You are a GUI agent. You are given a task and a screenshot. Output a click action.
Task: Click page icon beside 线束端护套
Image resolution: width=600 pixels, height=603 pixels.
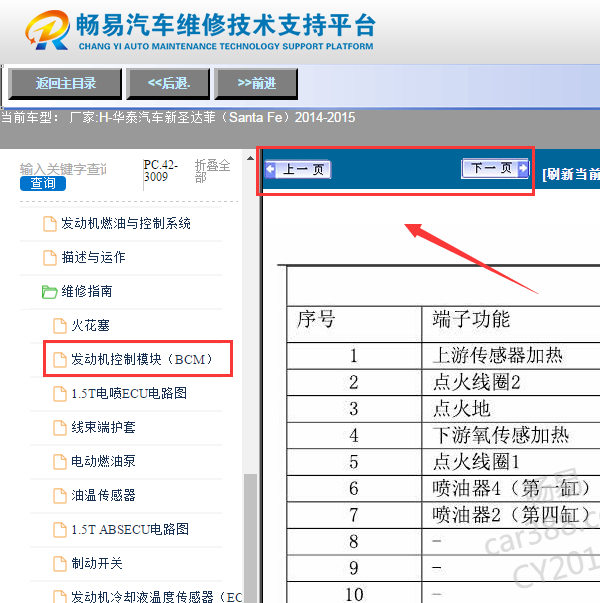tap(60, 428)
